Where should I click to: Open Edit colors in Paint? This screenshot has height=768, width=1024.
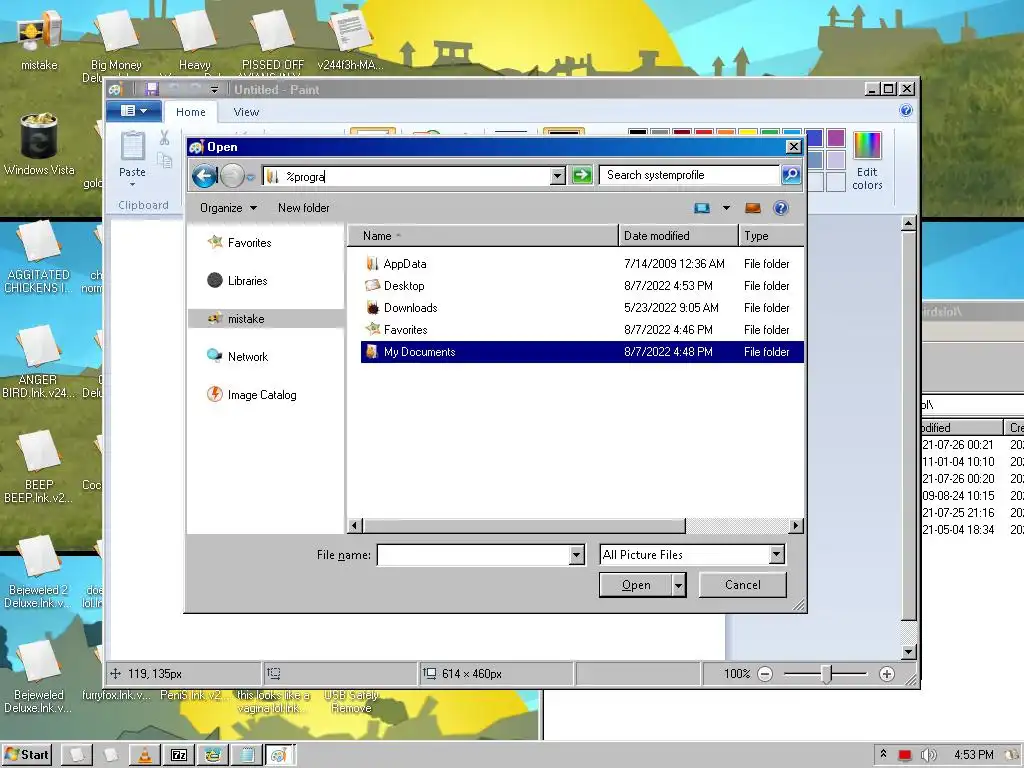pyautogui.click(x=867, y=161)
